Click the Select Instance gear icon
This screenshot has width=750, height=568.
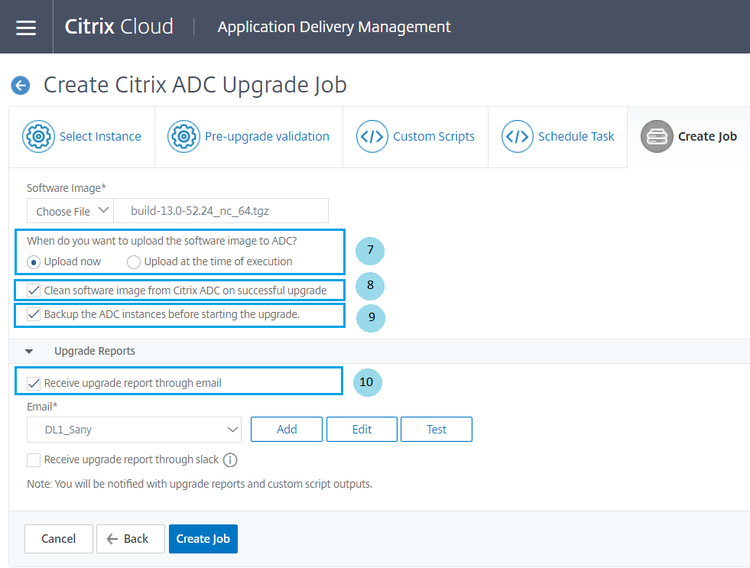coord(38,136)
